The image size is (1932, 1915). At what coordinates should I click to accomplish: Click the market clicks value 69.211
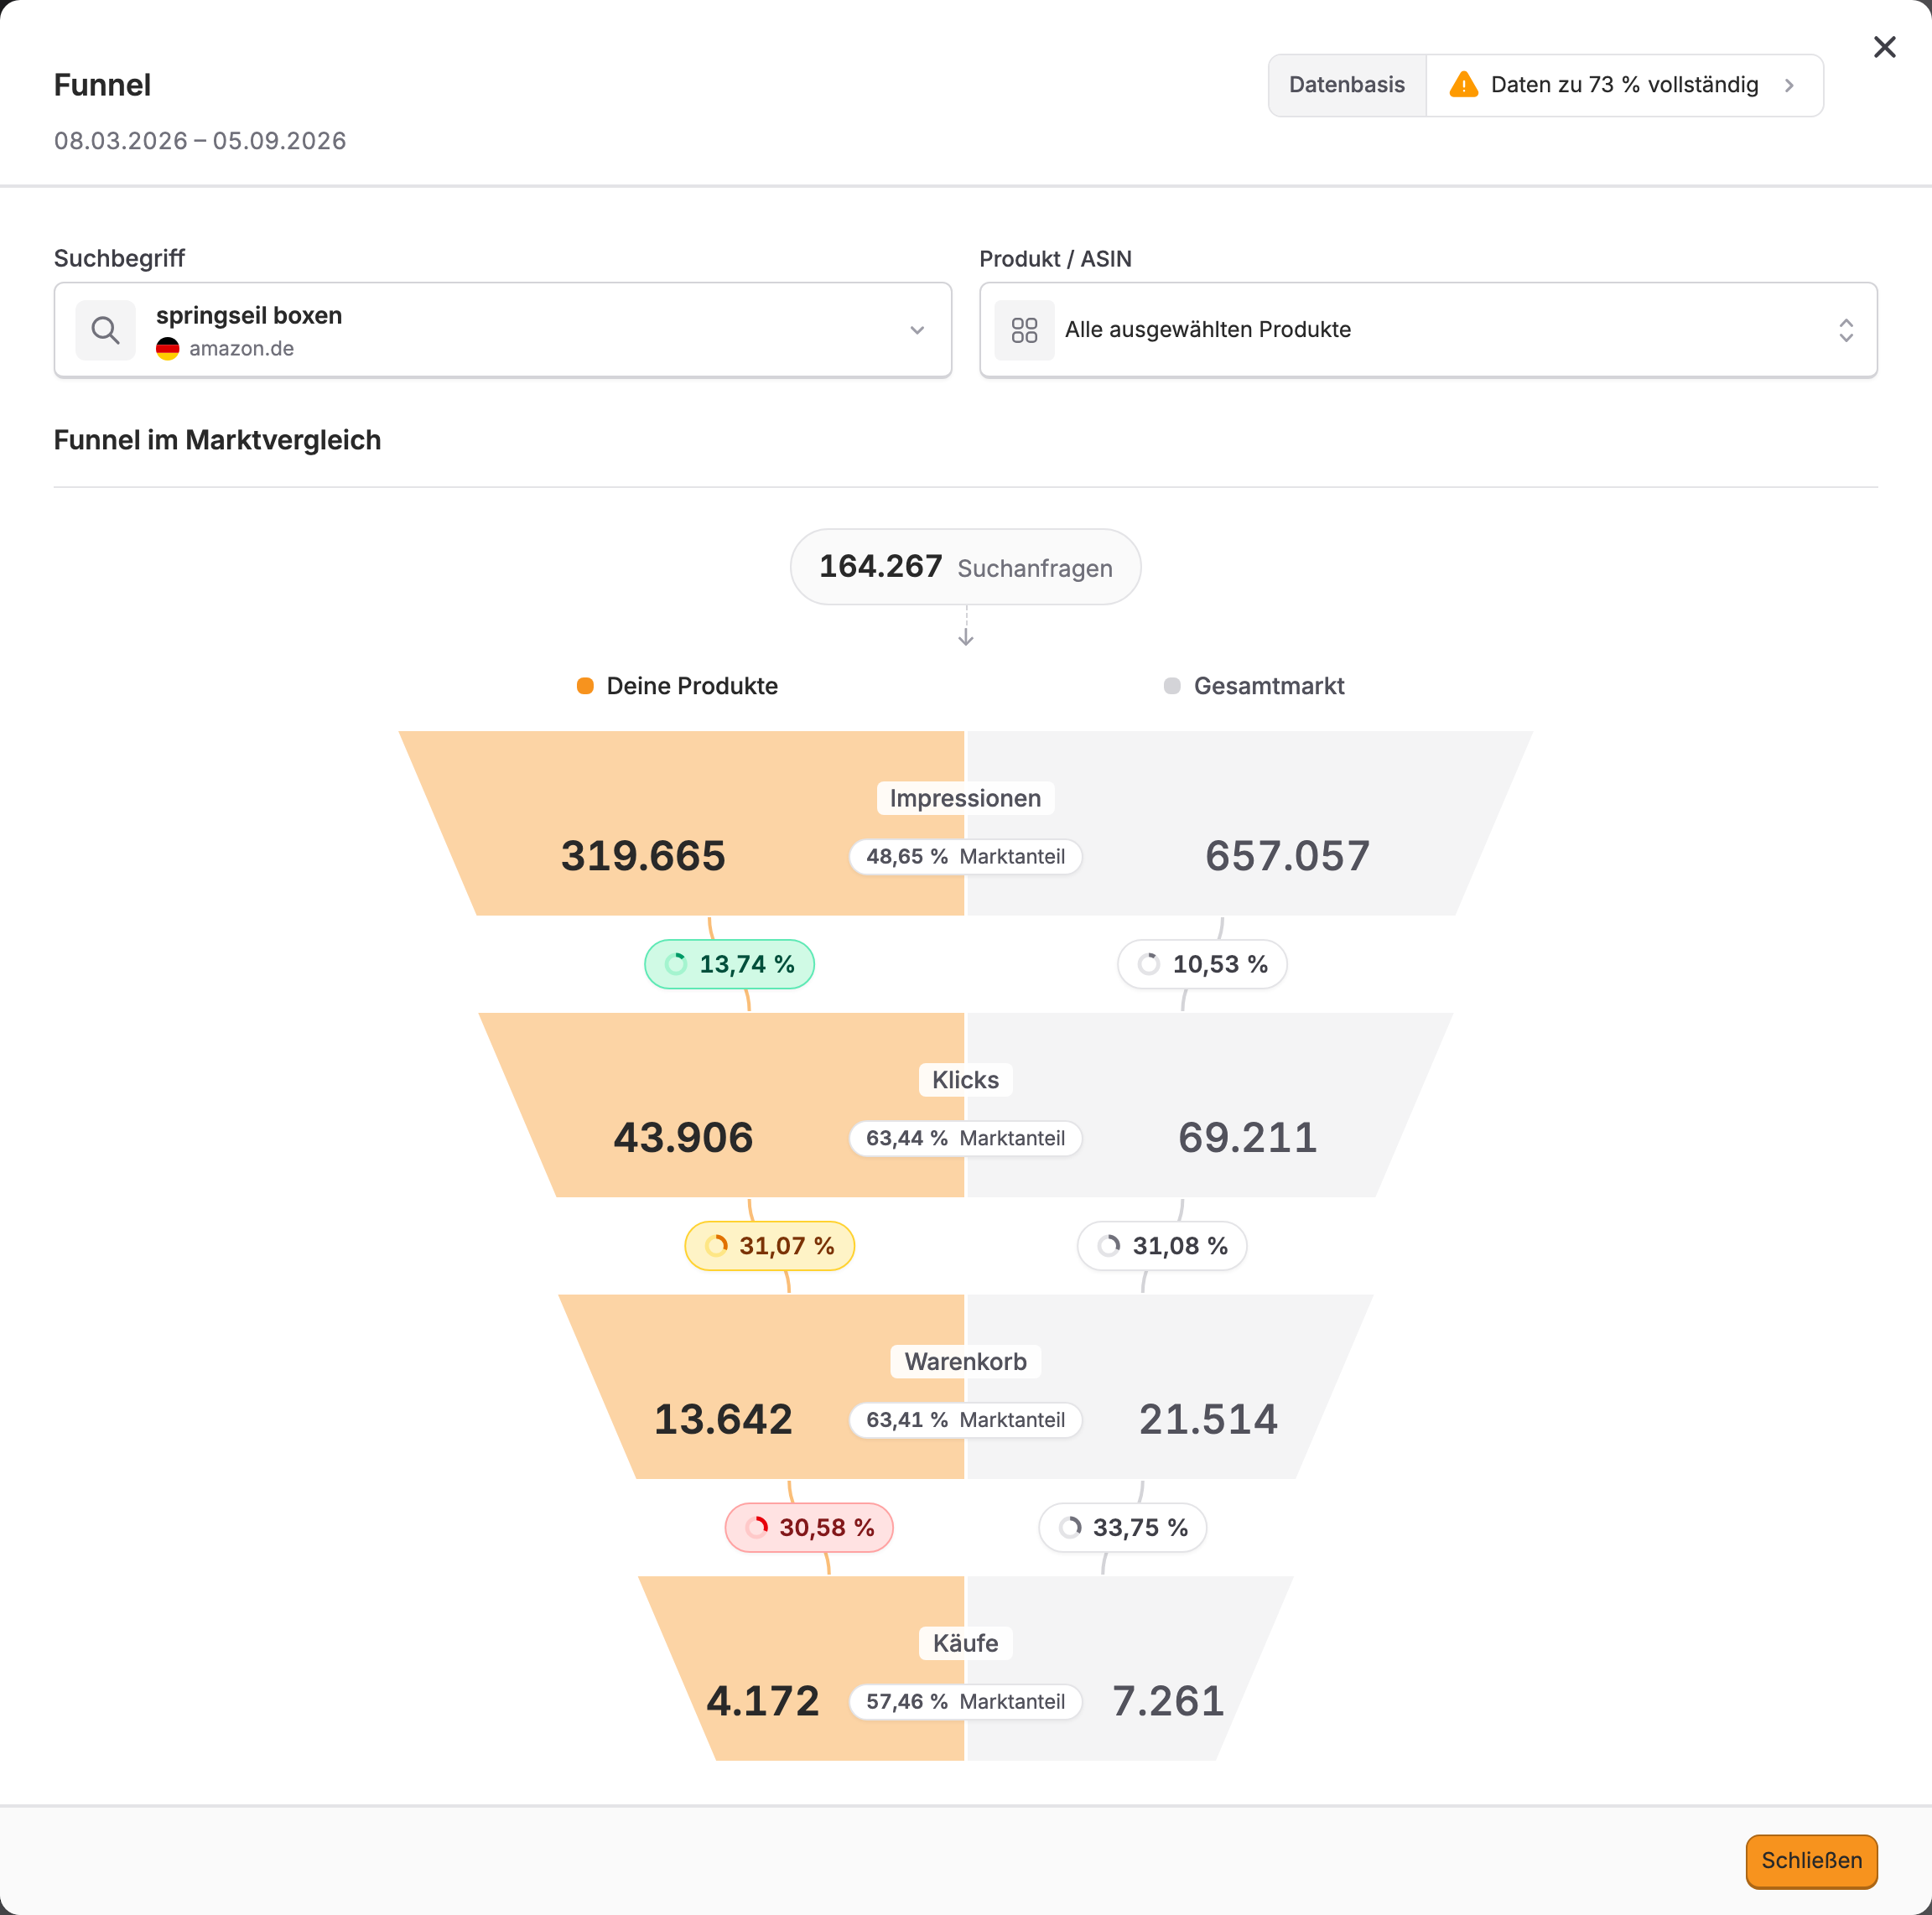click(x=1248, y=1138)
